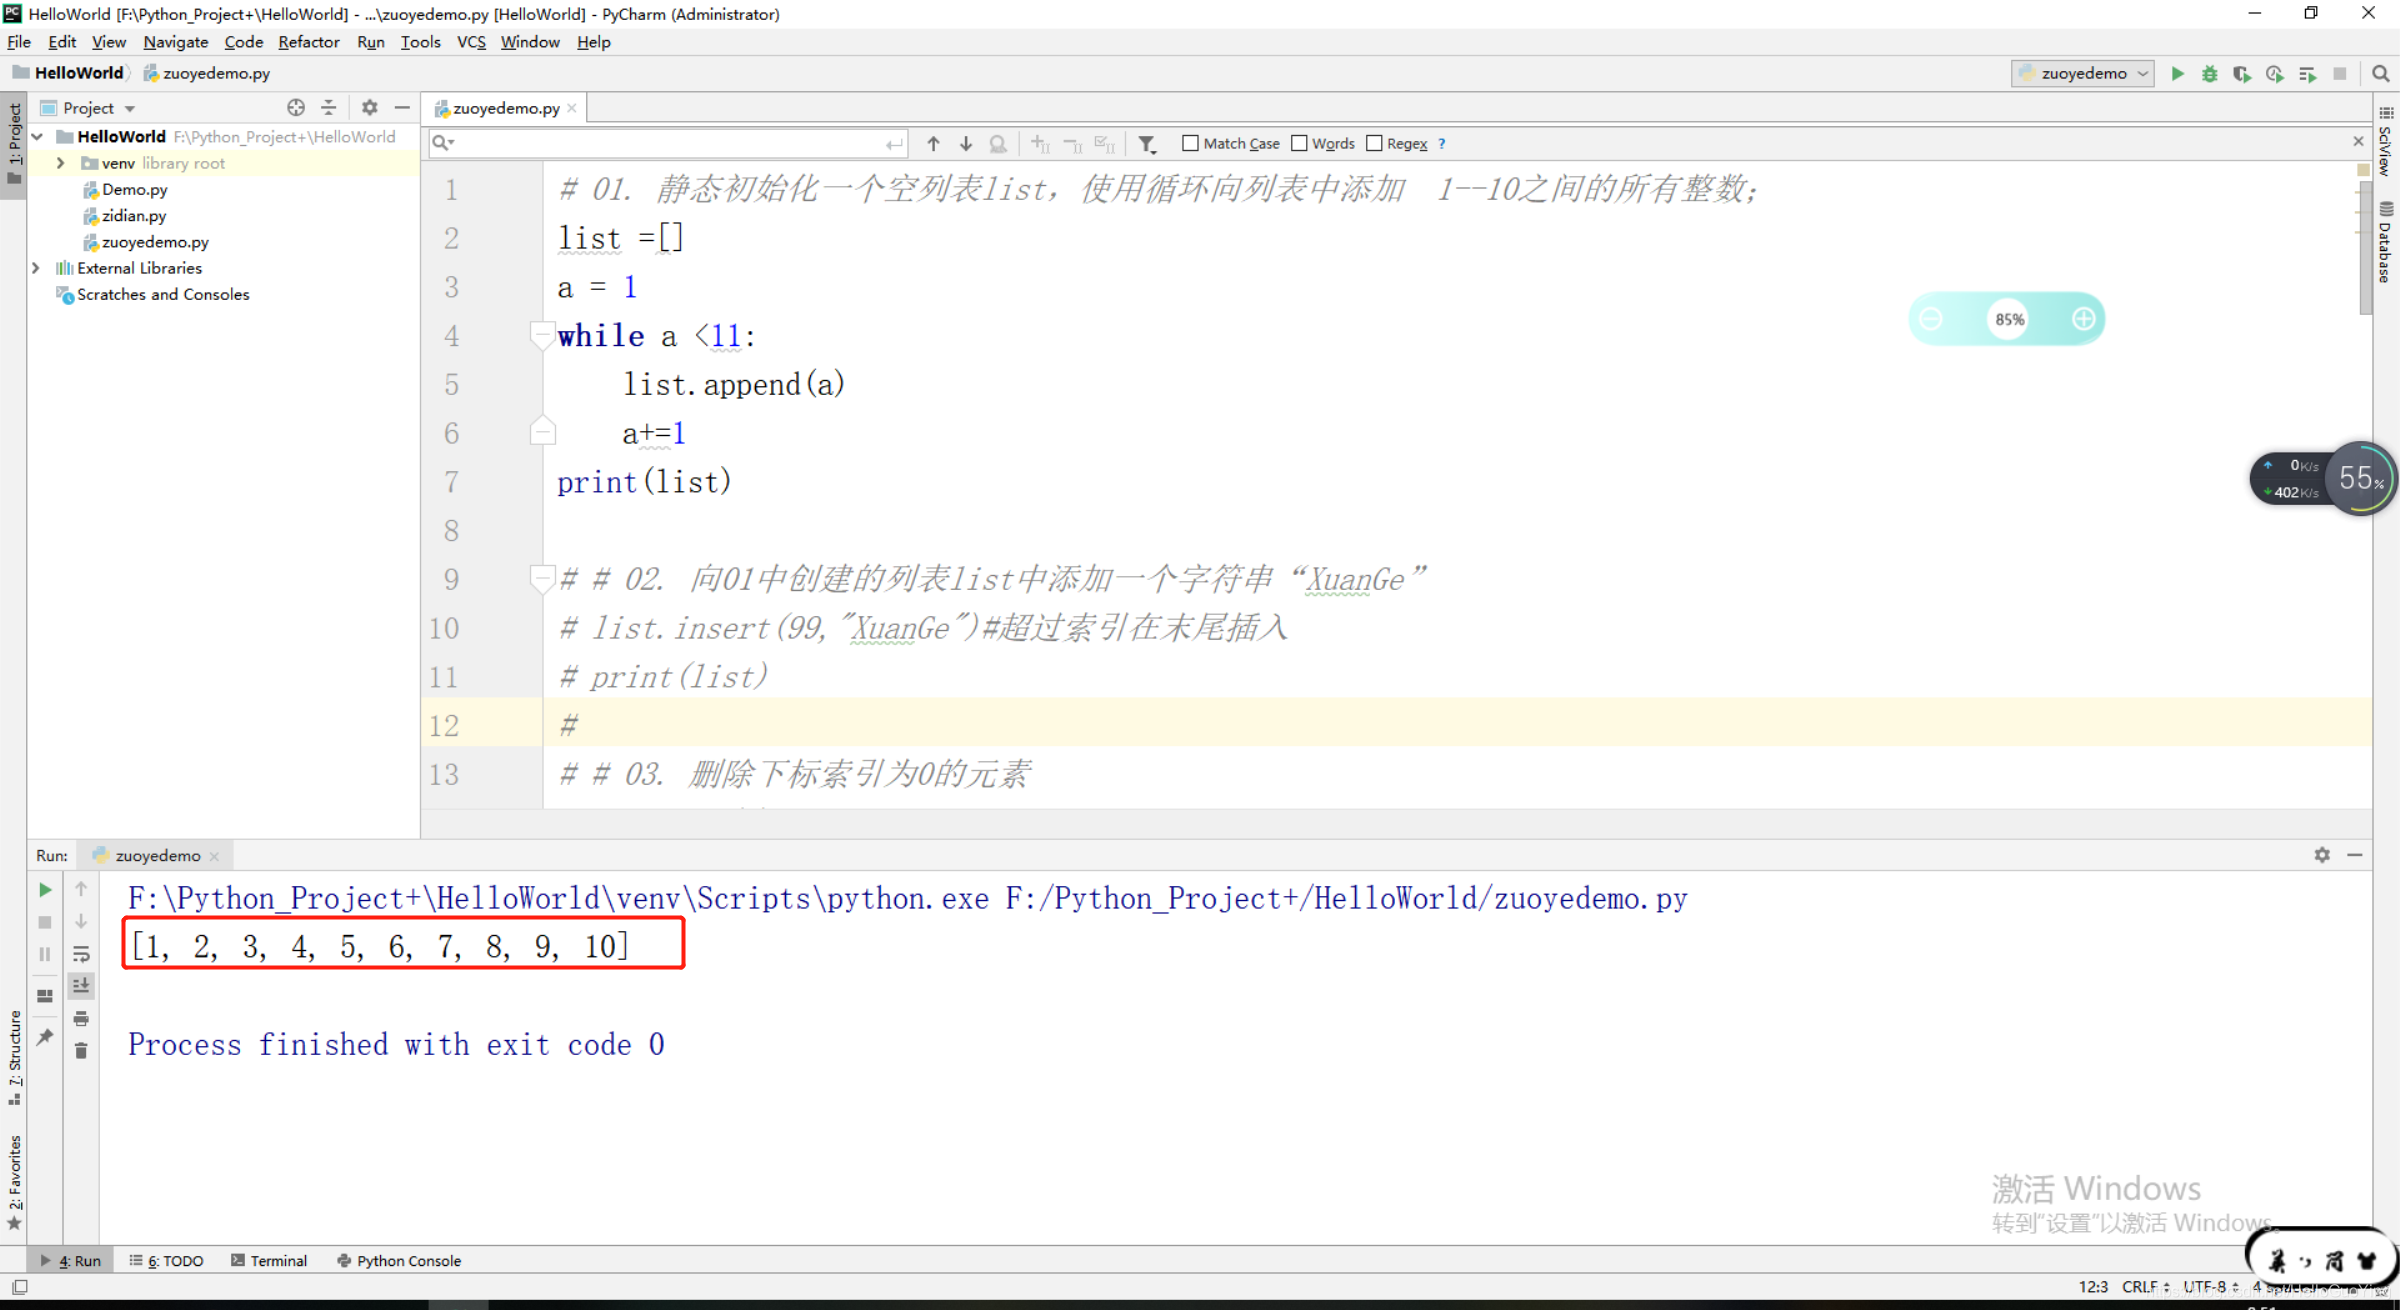Start debugging zuoyedemo
2400x1310 pixels.
[x=2210, y=73]
